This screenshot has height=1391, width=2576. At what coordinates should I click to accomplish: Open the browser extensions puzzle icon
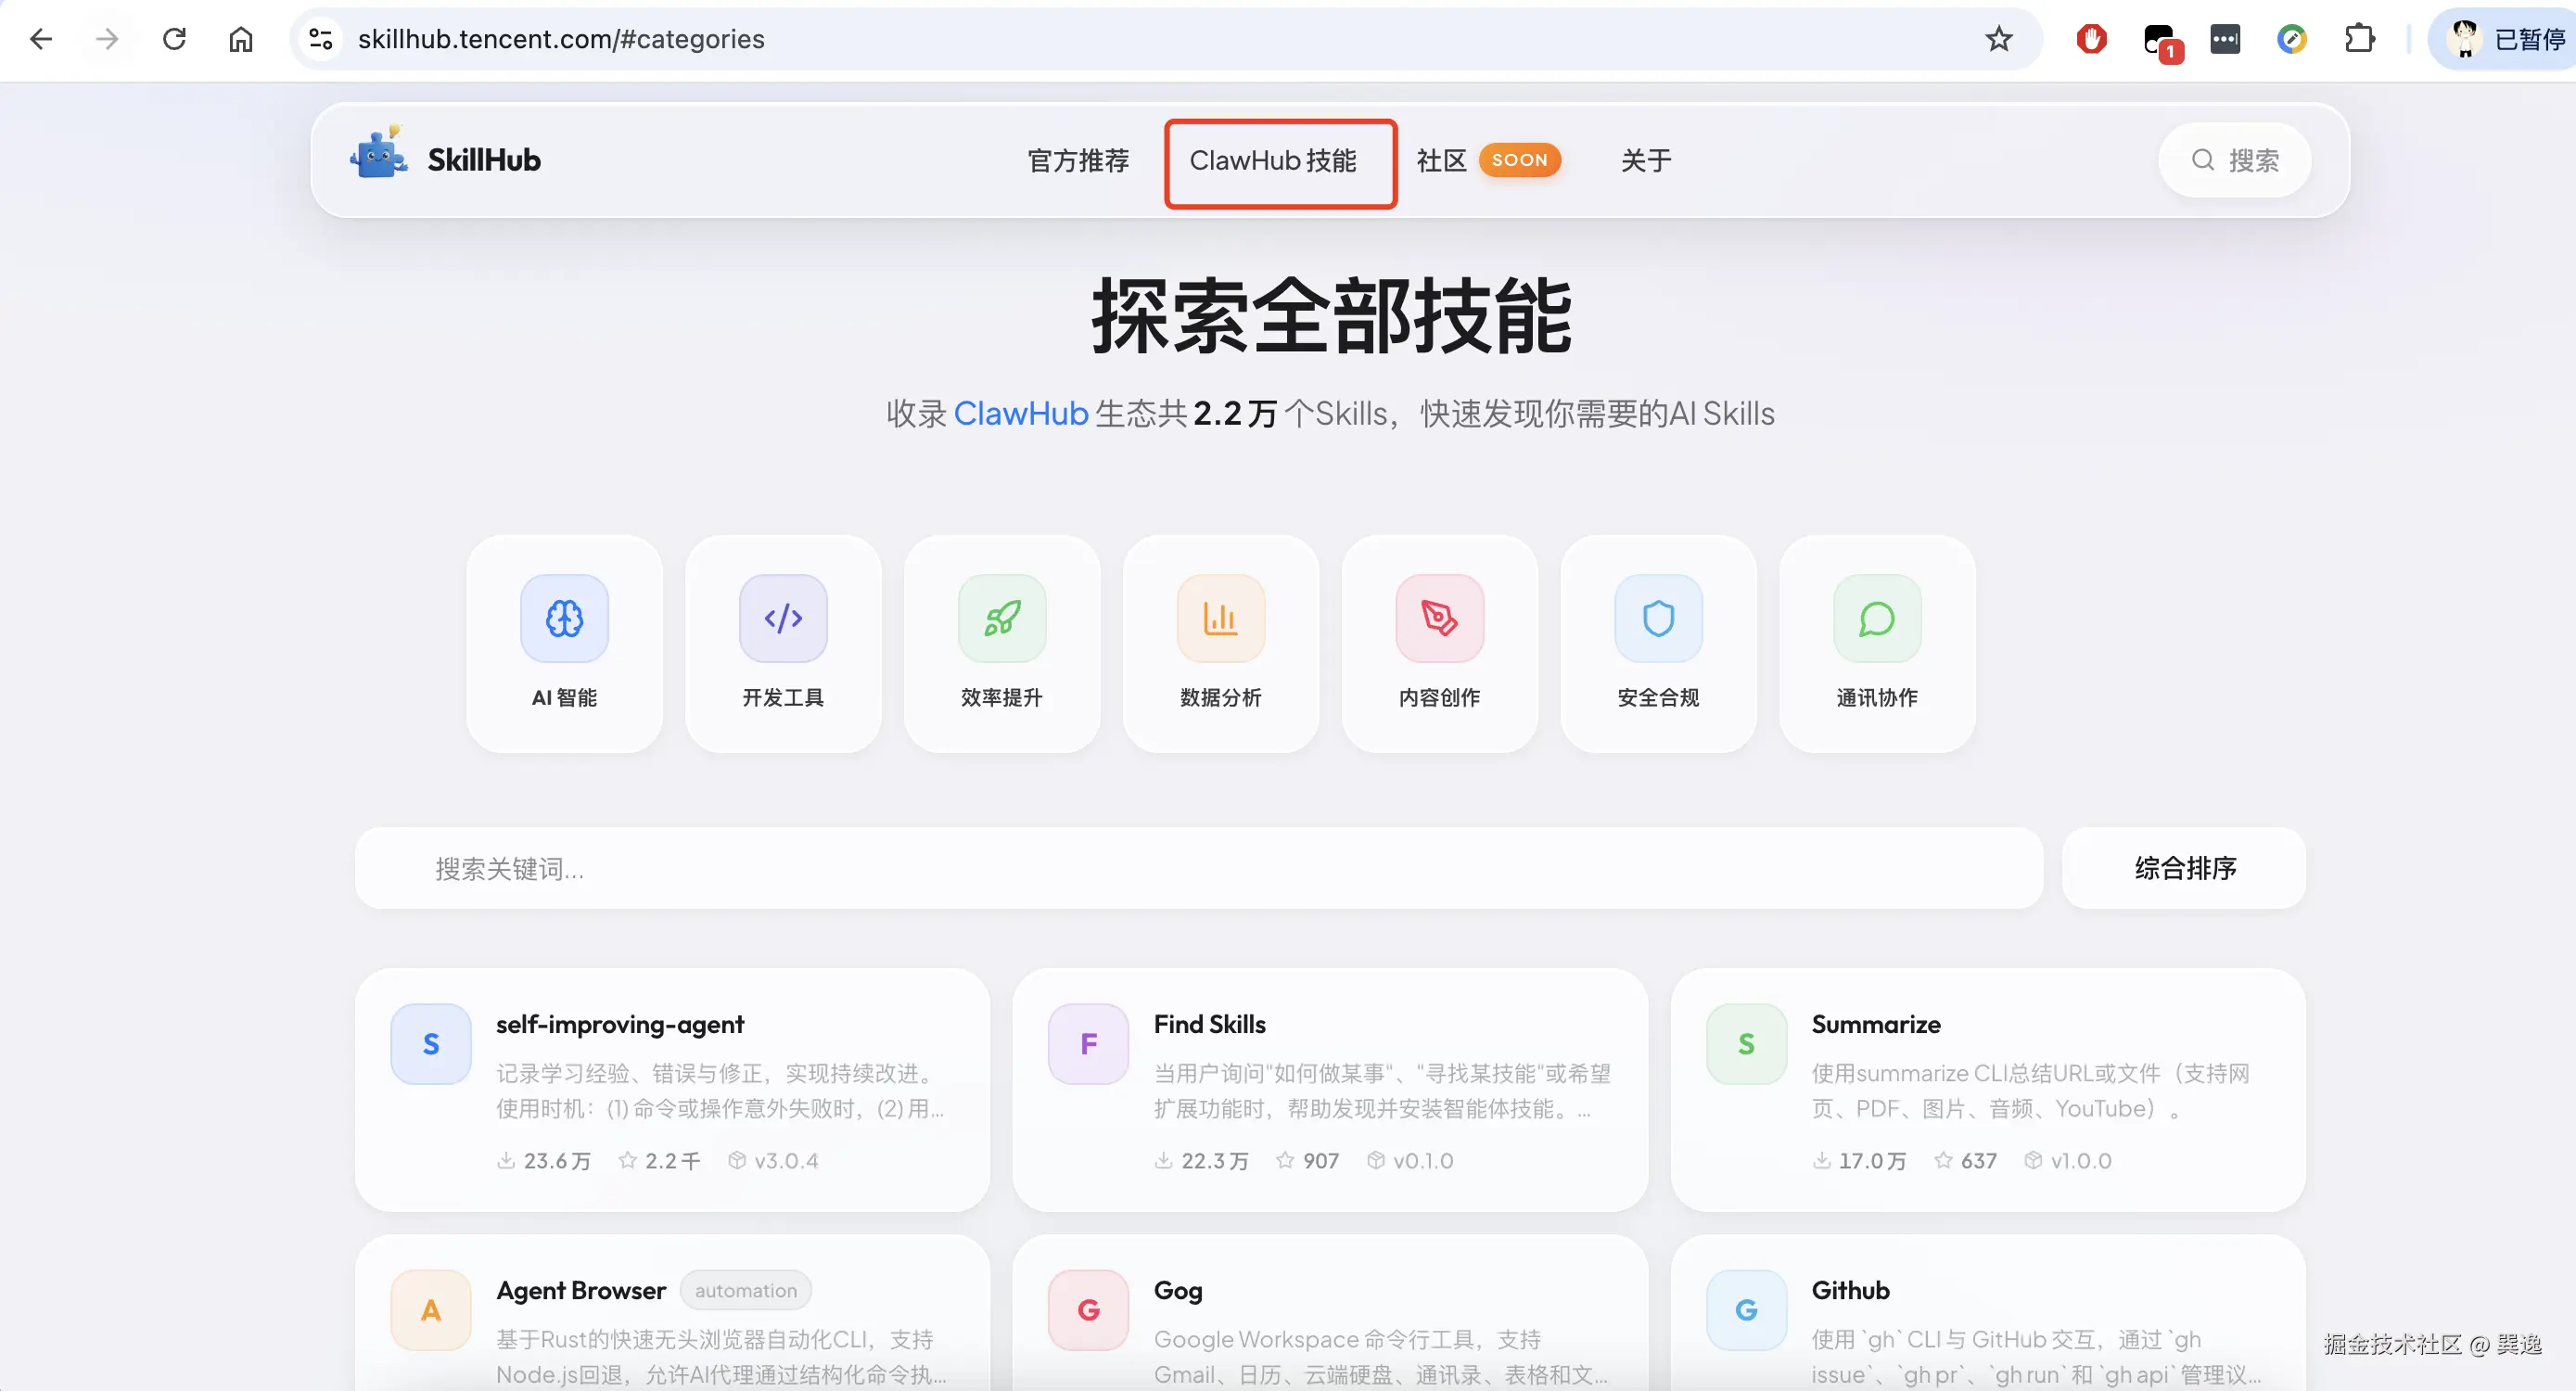2359,39
